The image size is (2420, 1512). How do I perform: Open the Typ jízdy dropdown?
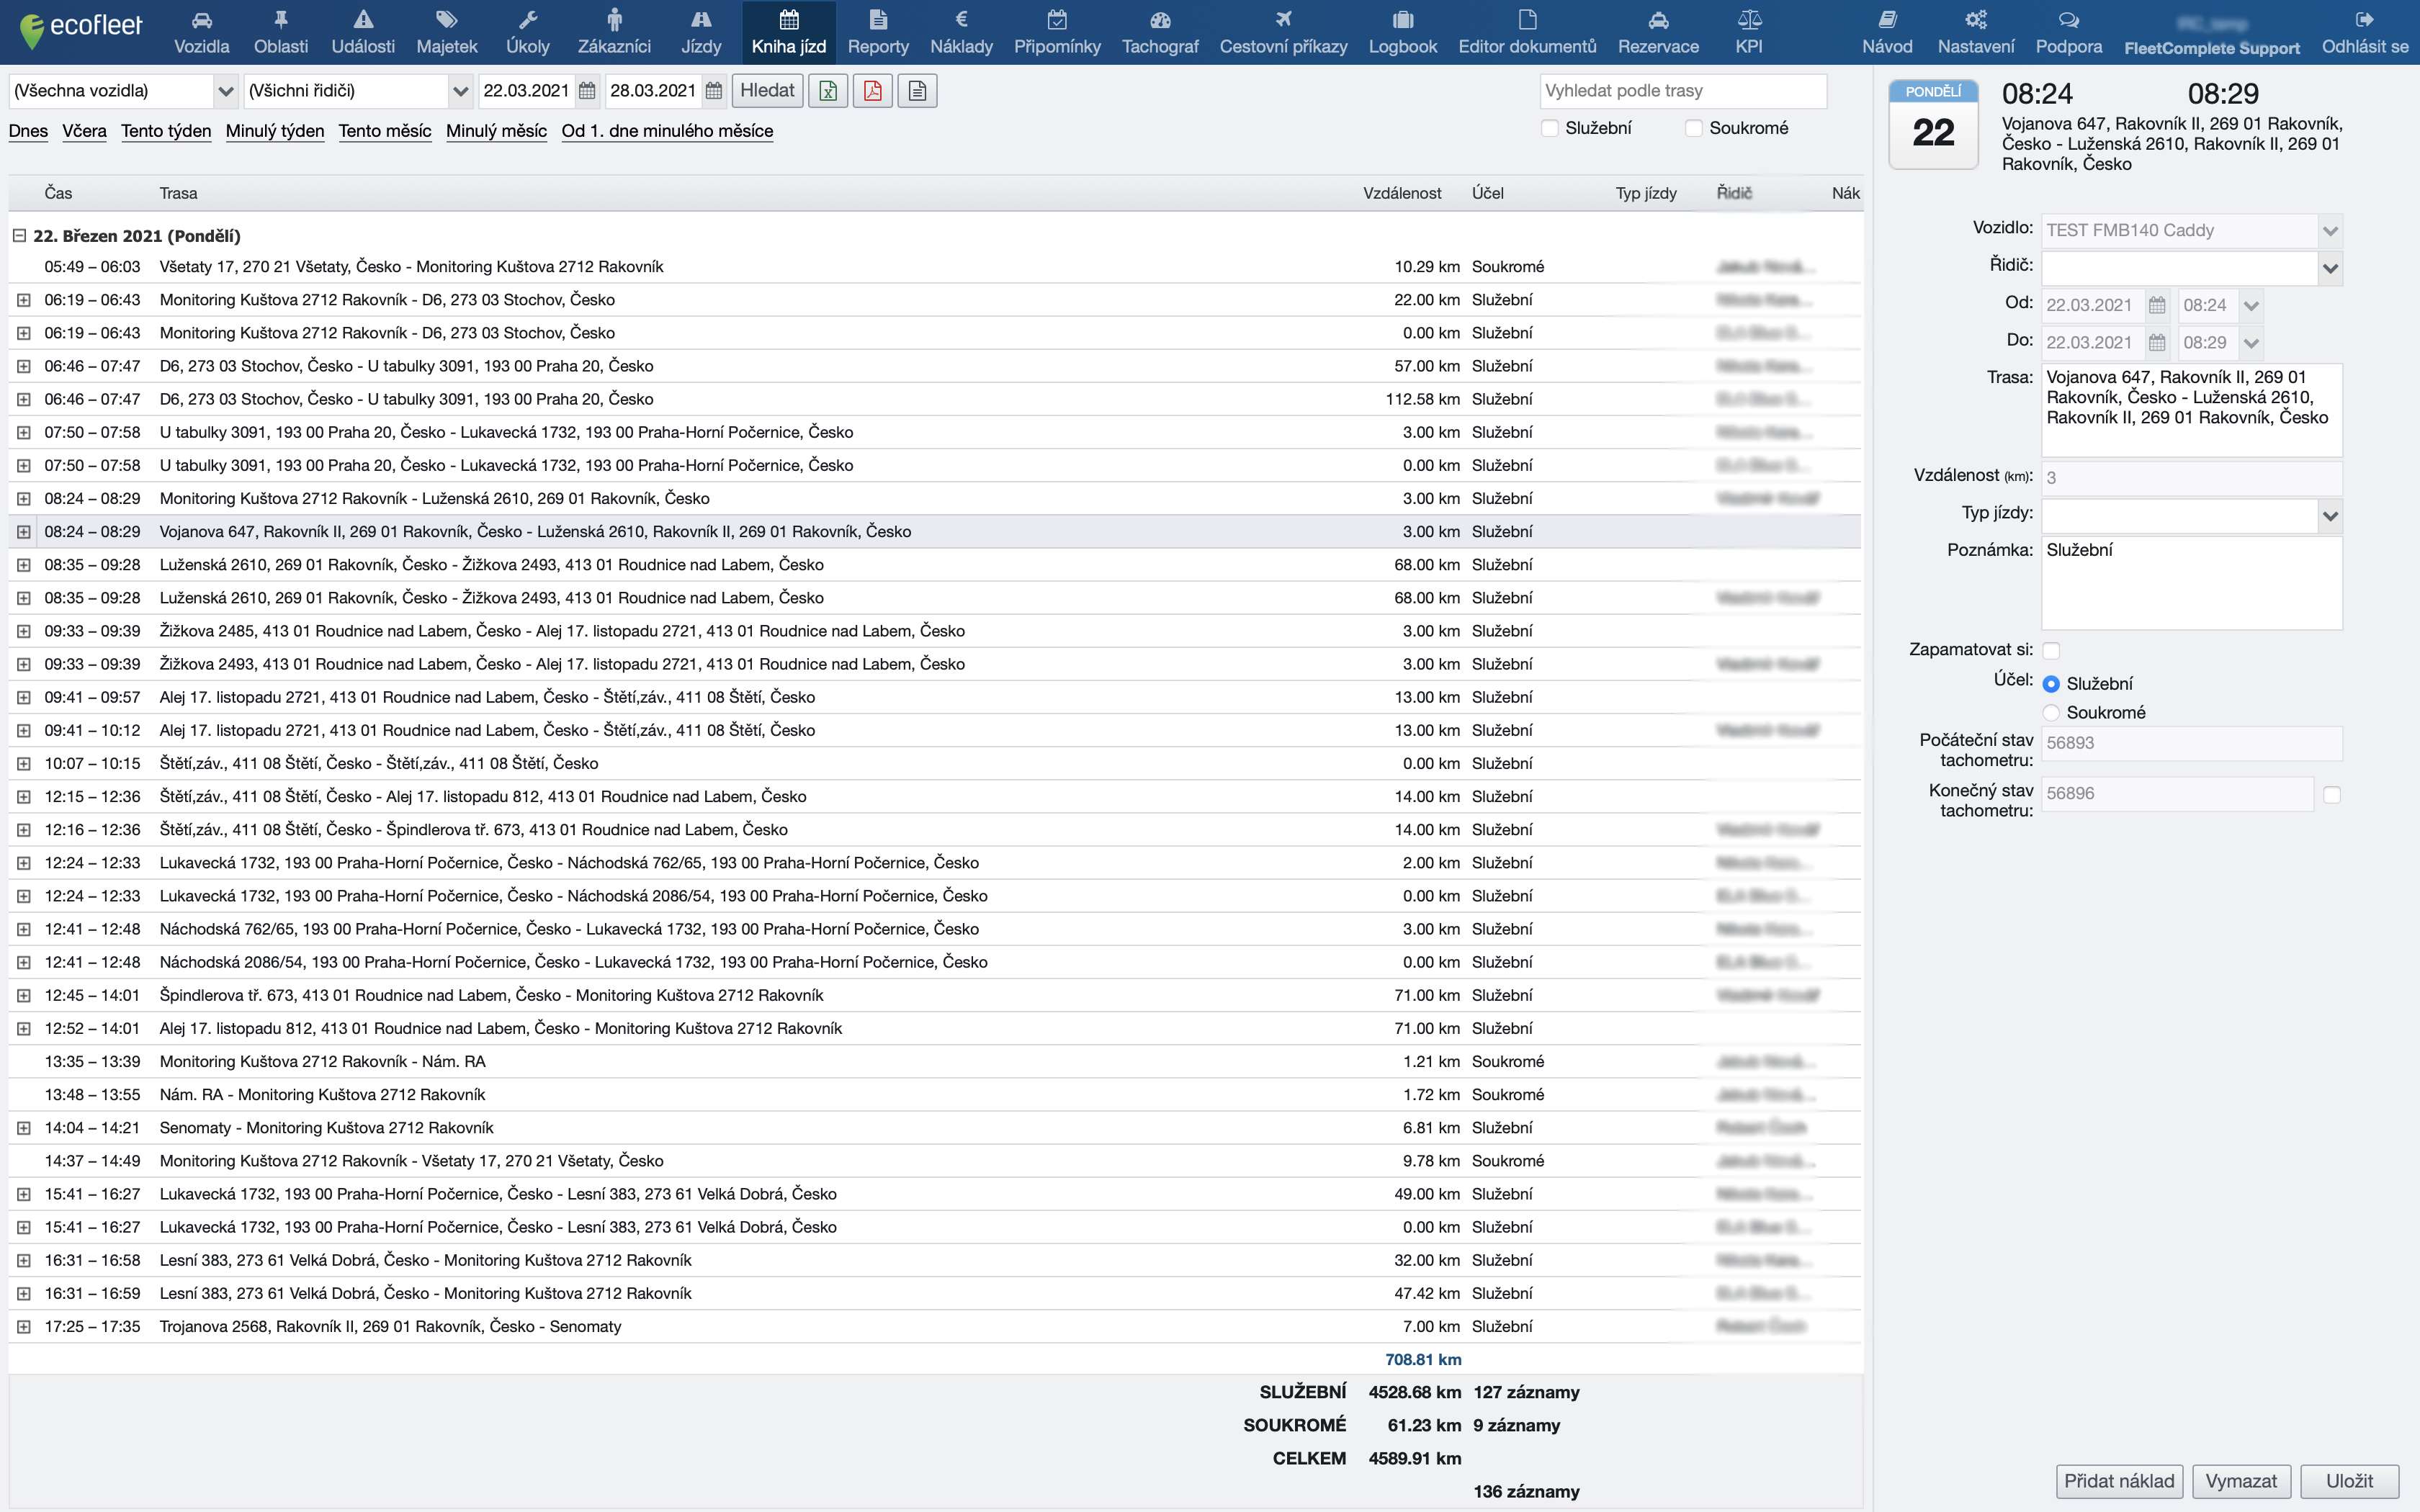click(x=2330, y=516)
